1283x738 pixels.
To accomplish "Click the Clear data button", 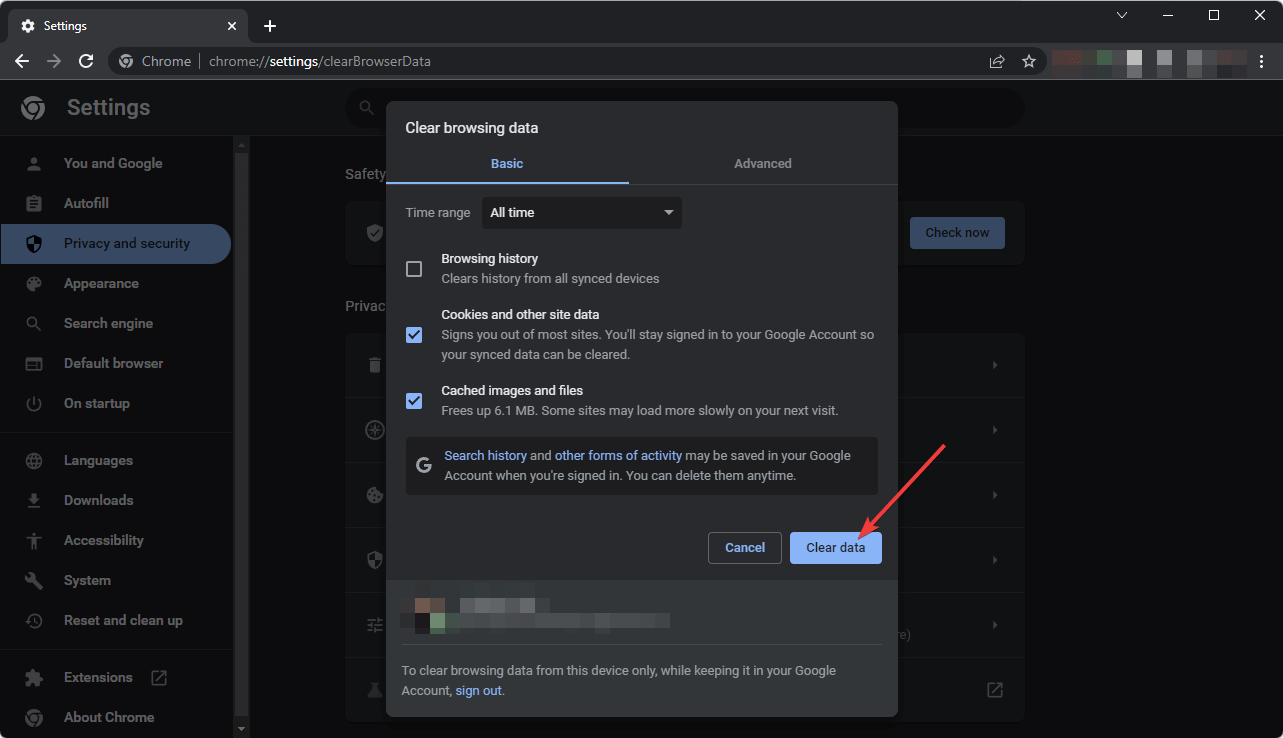I will click(836, 547).
